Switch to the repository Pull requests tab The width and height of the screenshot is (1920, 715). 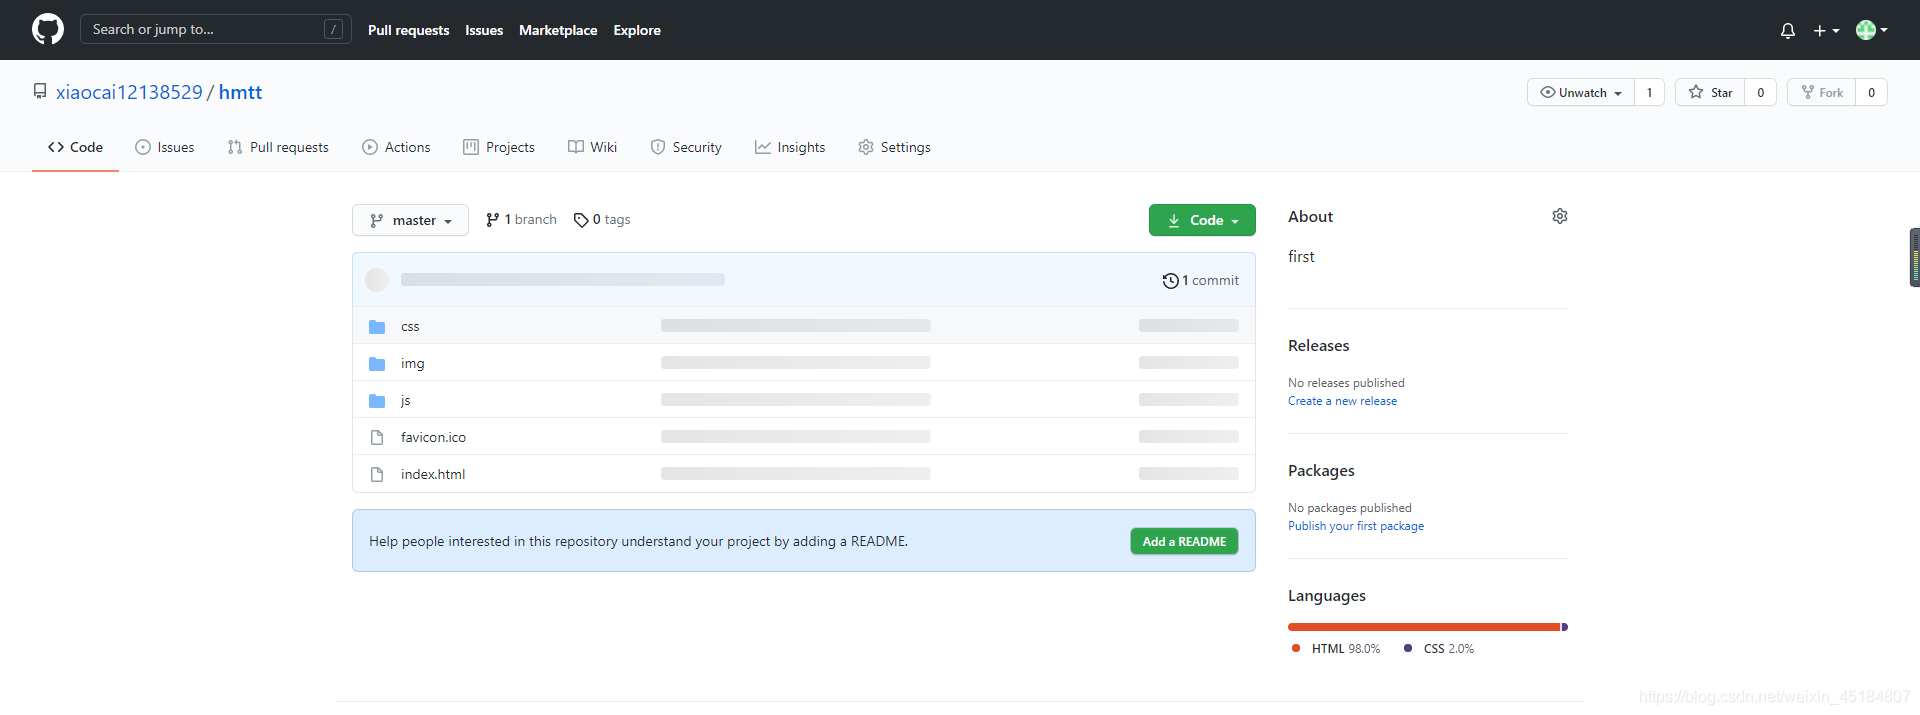click(x=278, y=147)
